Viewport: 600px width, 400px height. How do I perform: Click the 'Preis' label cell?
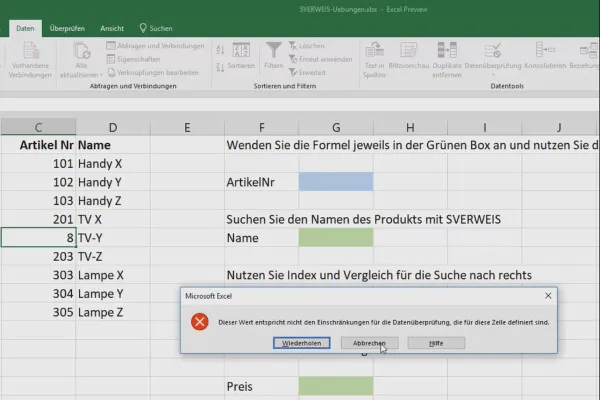(x=261, y=386)
